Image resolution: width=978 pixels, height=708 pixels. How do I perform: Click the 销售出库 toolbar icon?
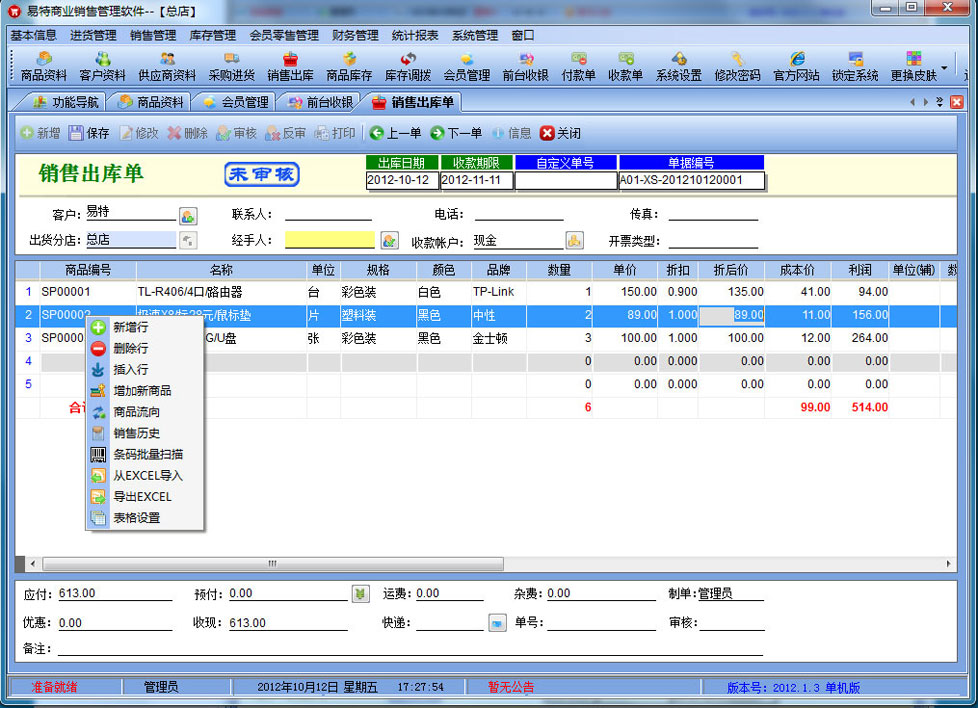click(x=290, y=66)
